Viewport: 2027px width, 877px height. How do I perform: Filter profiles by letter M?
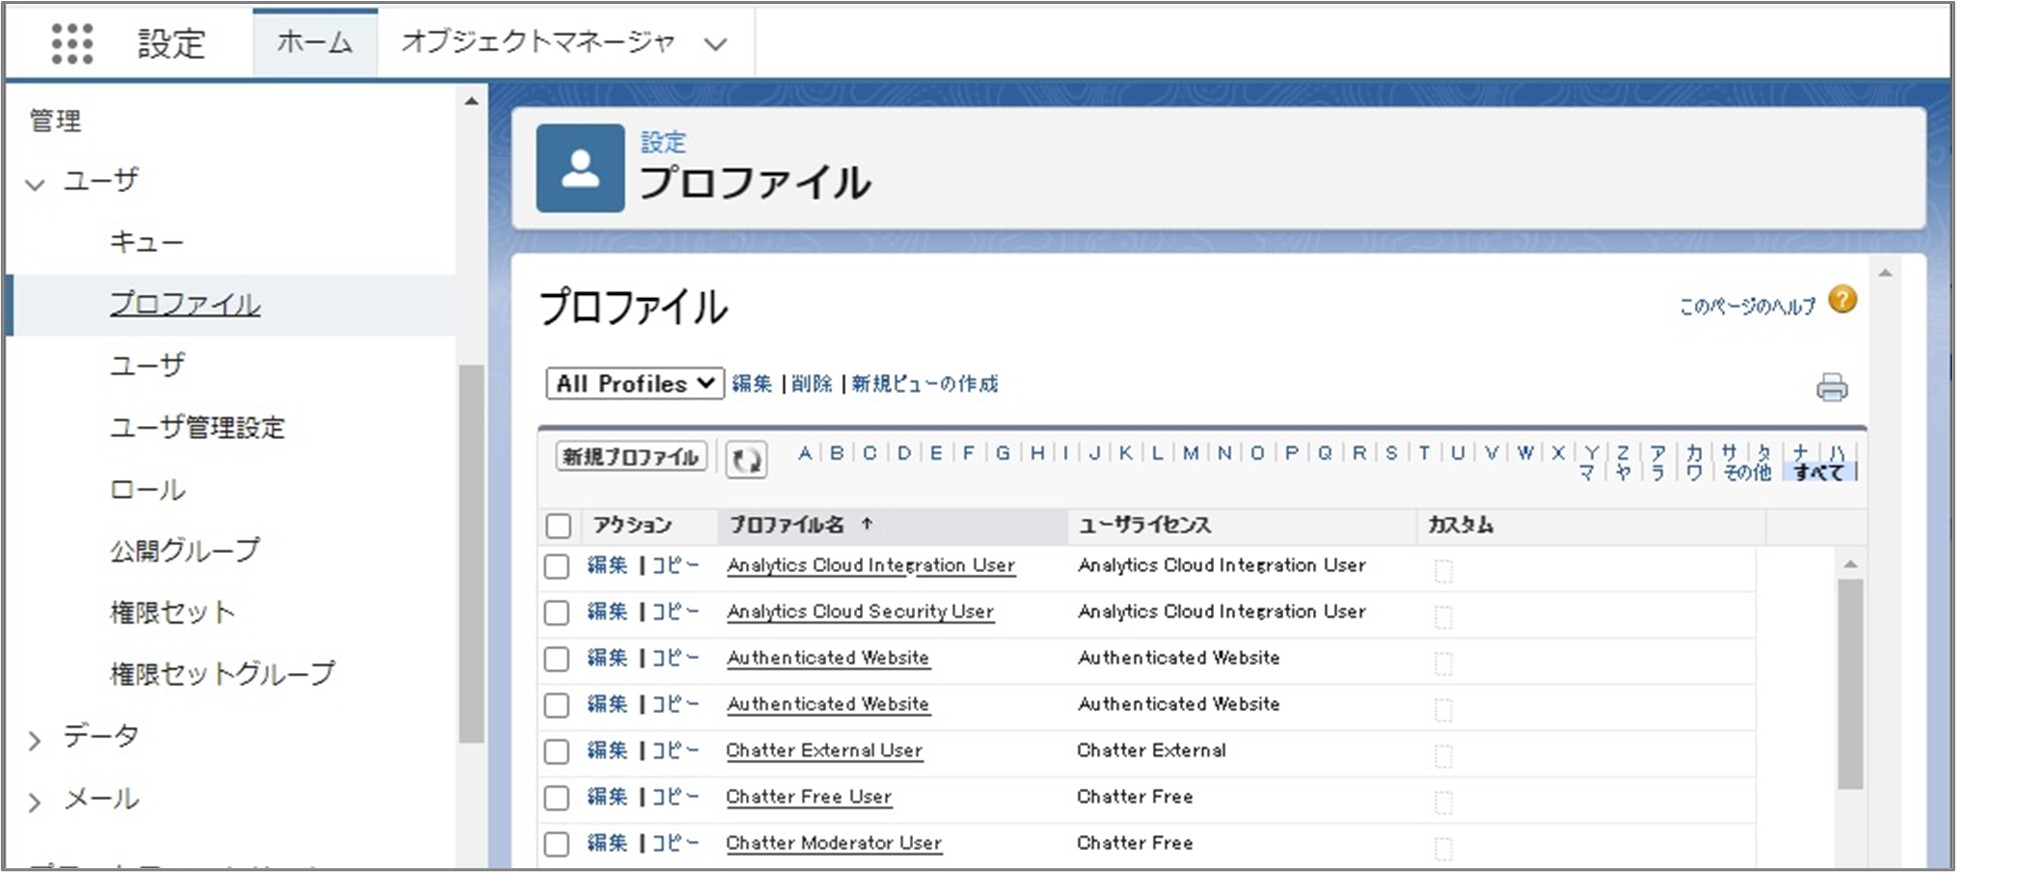(1190, 452)
